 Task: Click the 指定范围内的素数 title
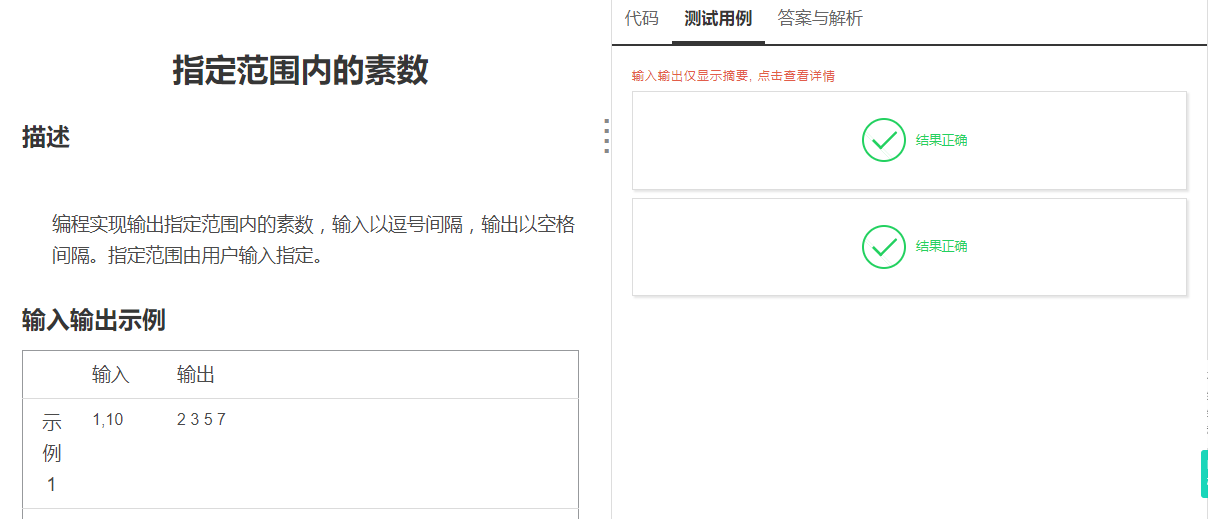(x=300, y=71)
